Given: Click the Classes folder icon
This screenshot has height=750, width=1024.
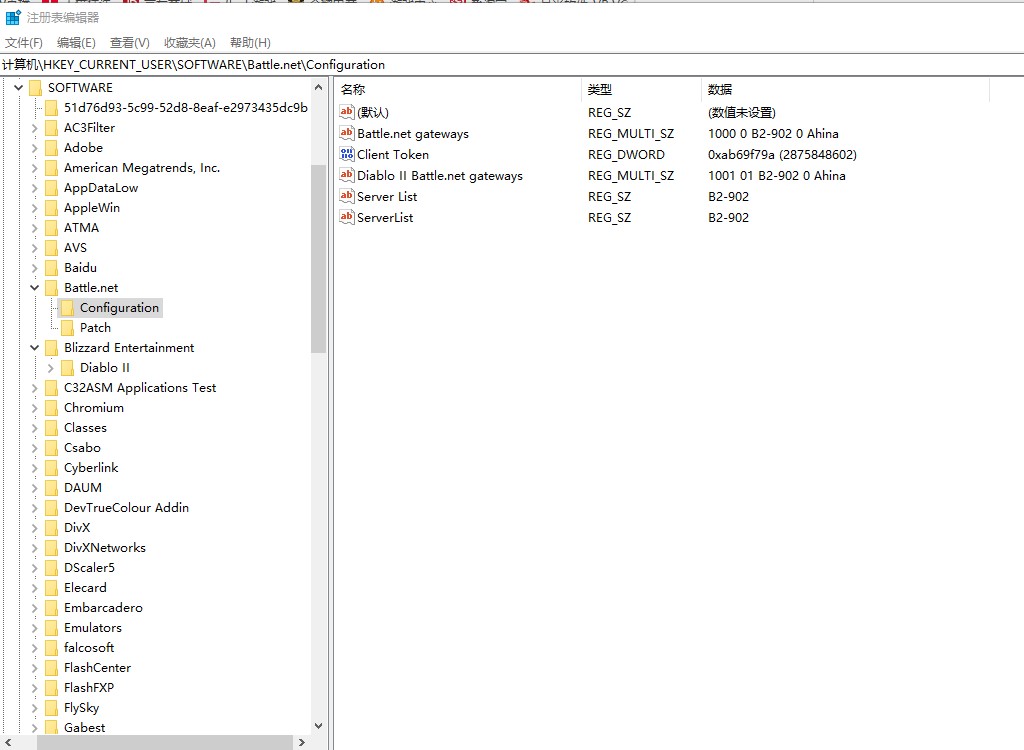Looking at the screenshot, I should tap(52, 428).
